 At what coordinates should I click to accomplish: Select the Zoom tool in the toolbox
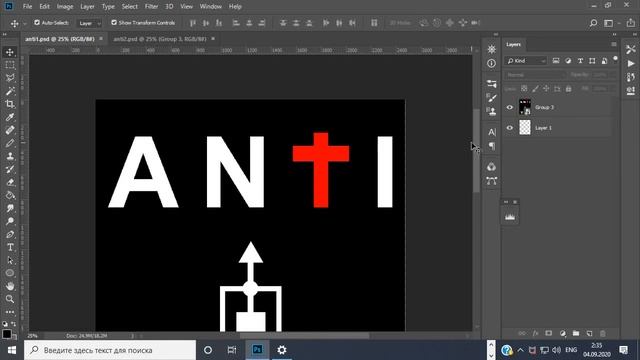click(x=10, y=299)
